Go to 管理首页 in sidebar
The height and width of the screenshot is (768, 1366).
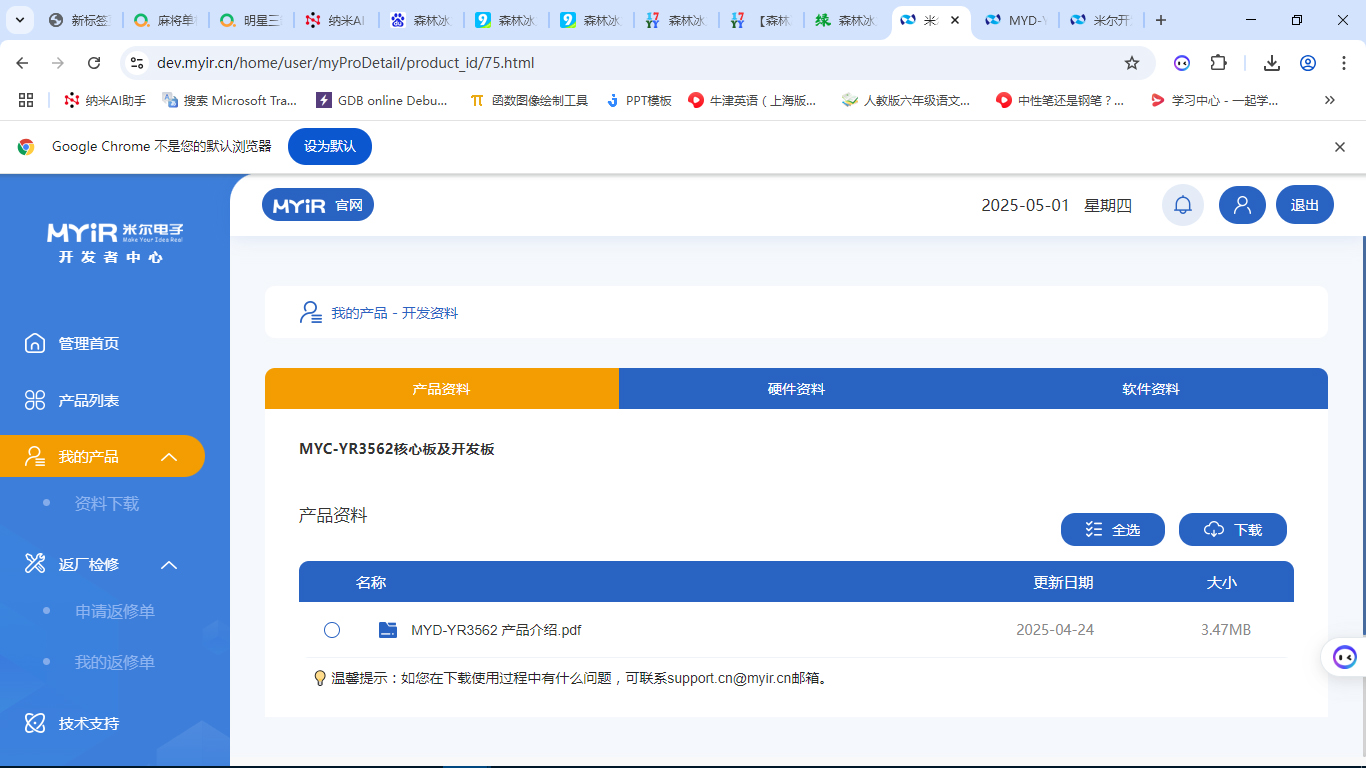pyautogui.click(x=88, y=343)
